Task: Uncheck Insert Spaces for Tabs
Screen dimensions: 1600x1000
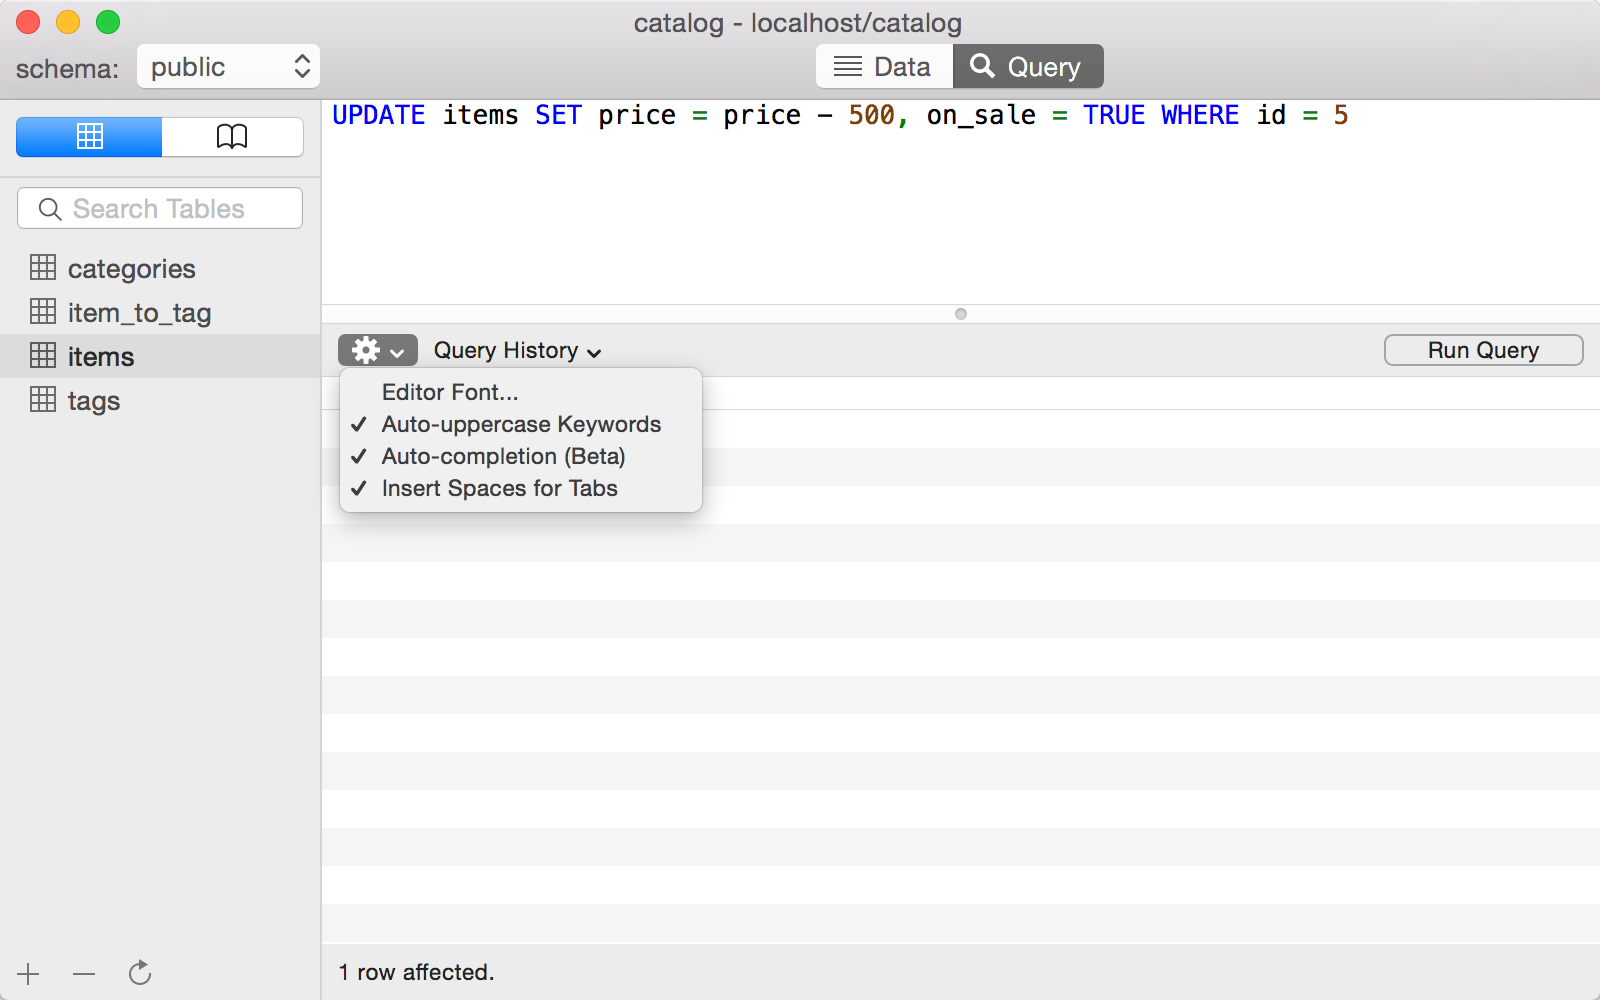Action: pyautogui.click(x=499, y=489)
